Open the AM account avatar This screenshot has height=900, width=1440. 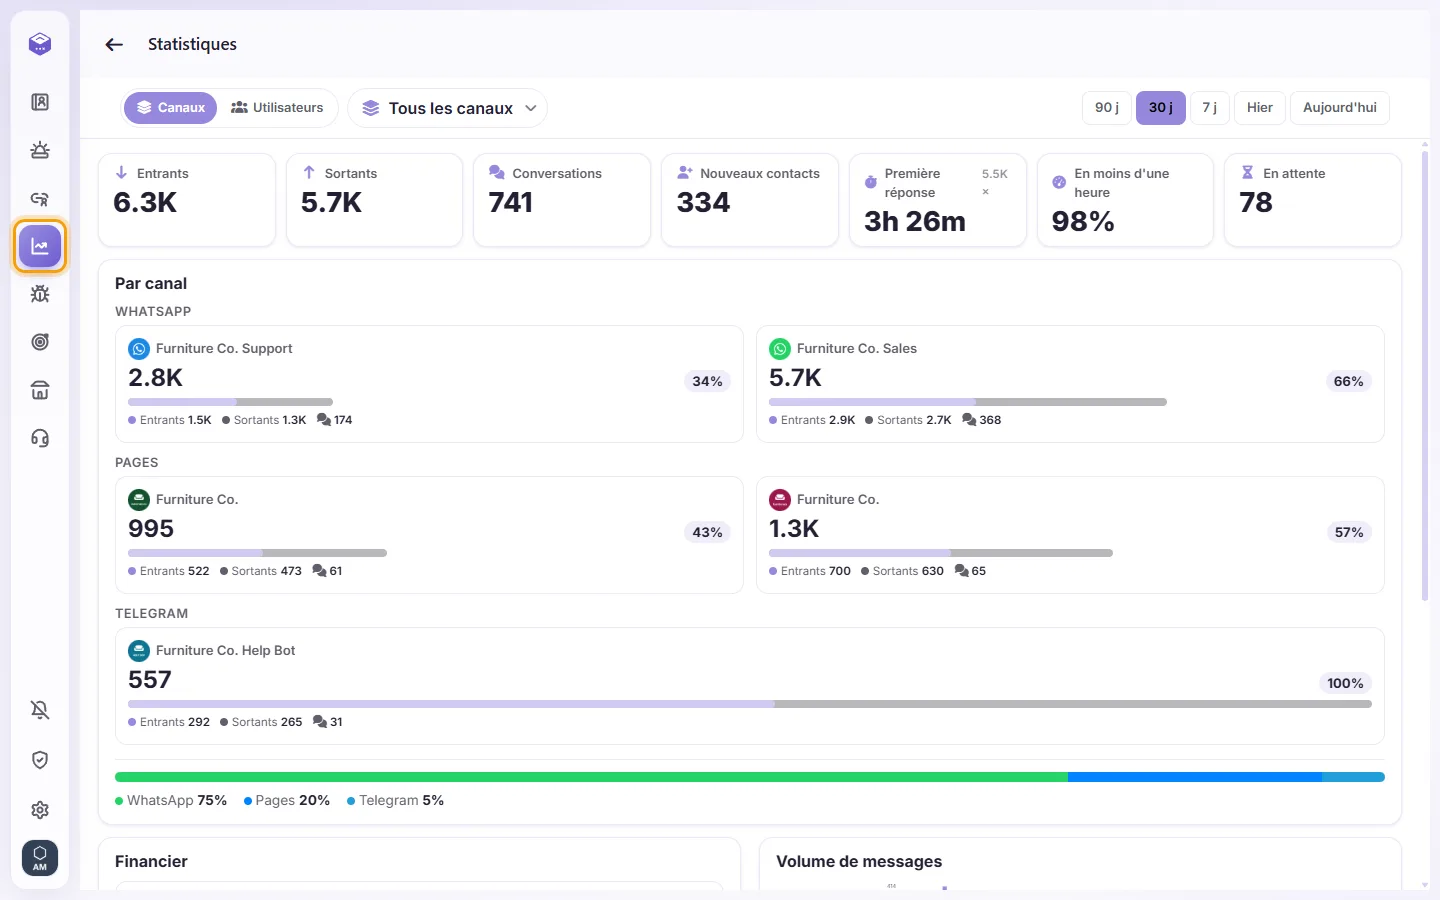pyautogui.click(x=40, y=858)
